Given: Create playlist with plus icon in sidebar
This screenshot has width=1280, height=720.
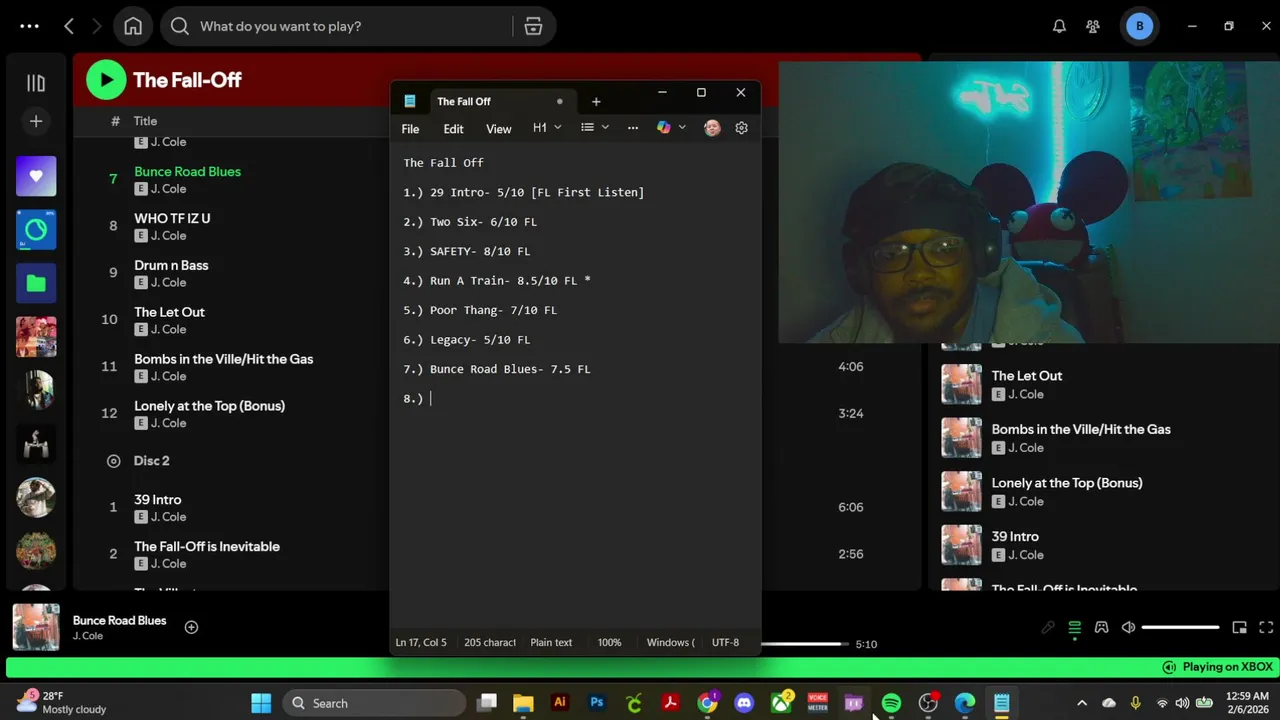Looking at the screenshot, I should [36, 121].
